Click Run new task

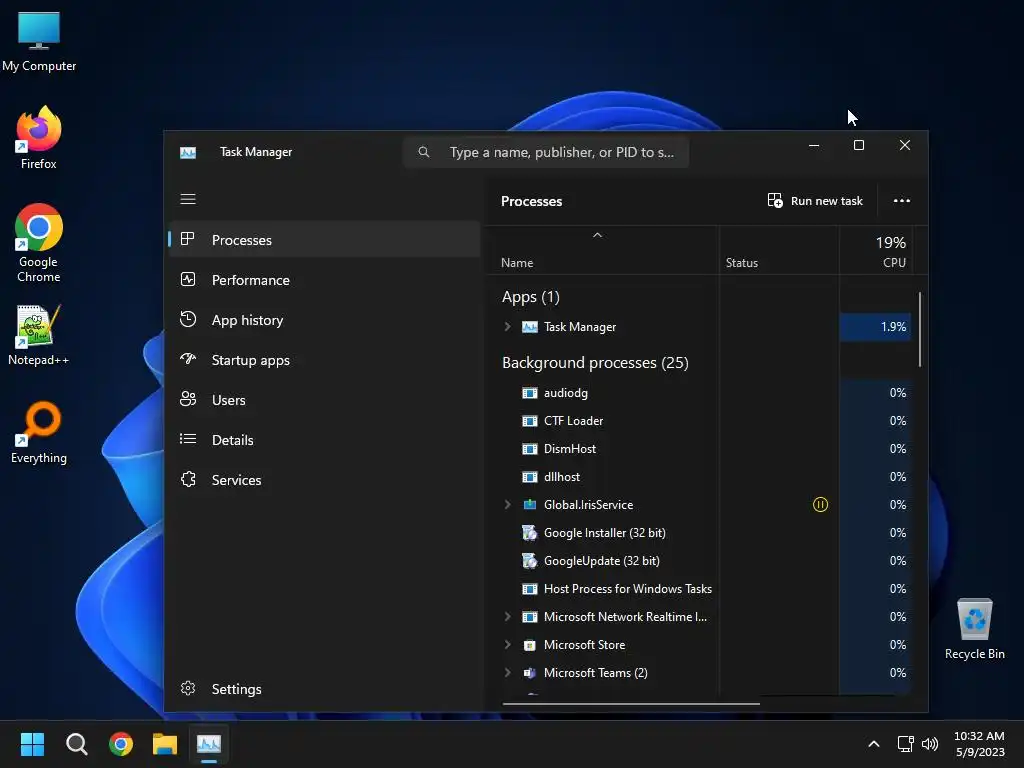(x=815, y=200)
